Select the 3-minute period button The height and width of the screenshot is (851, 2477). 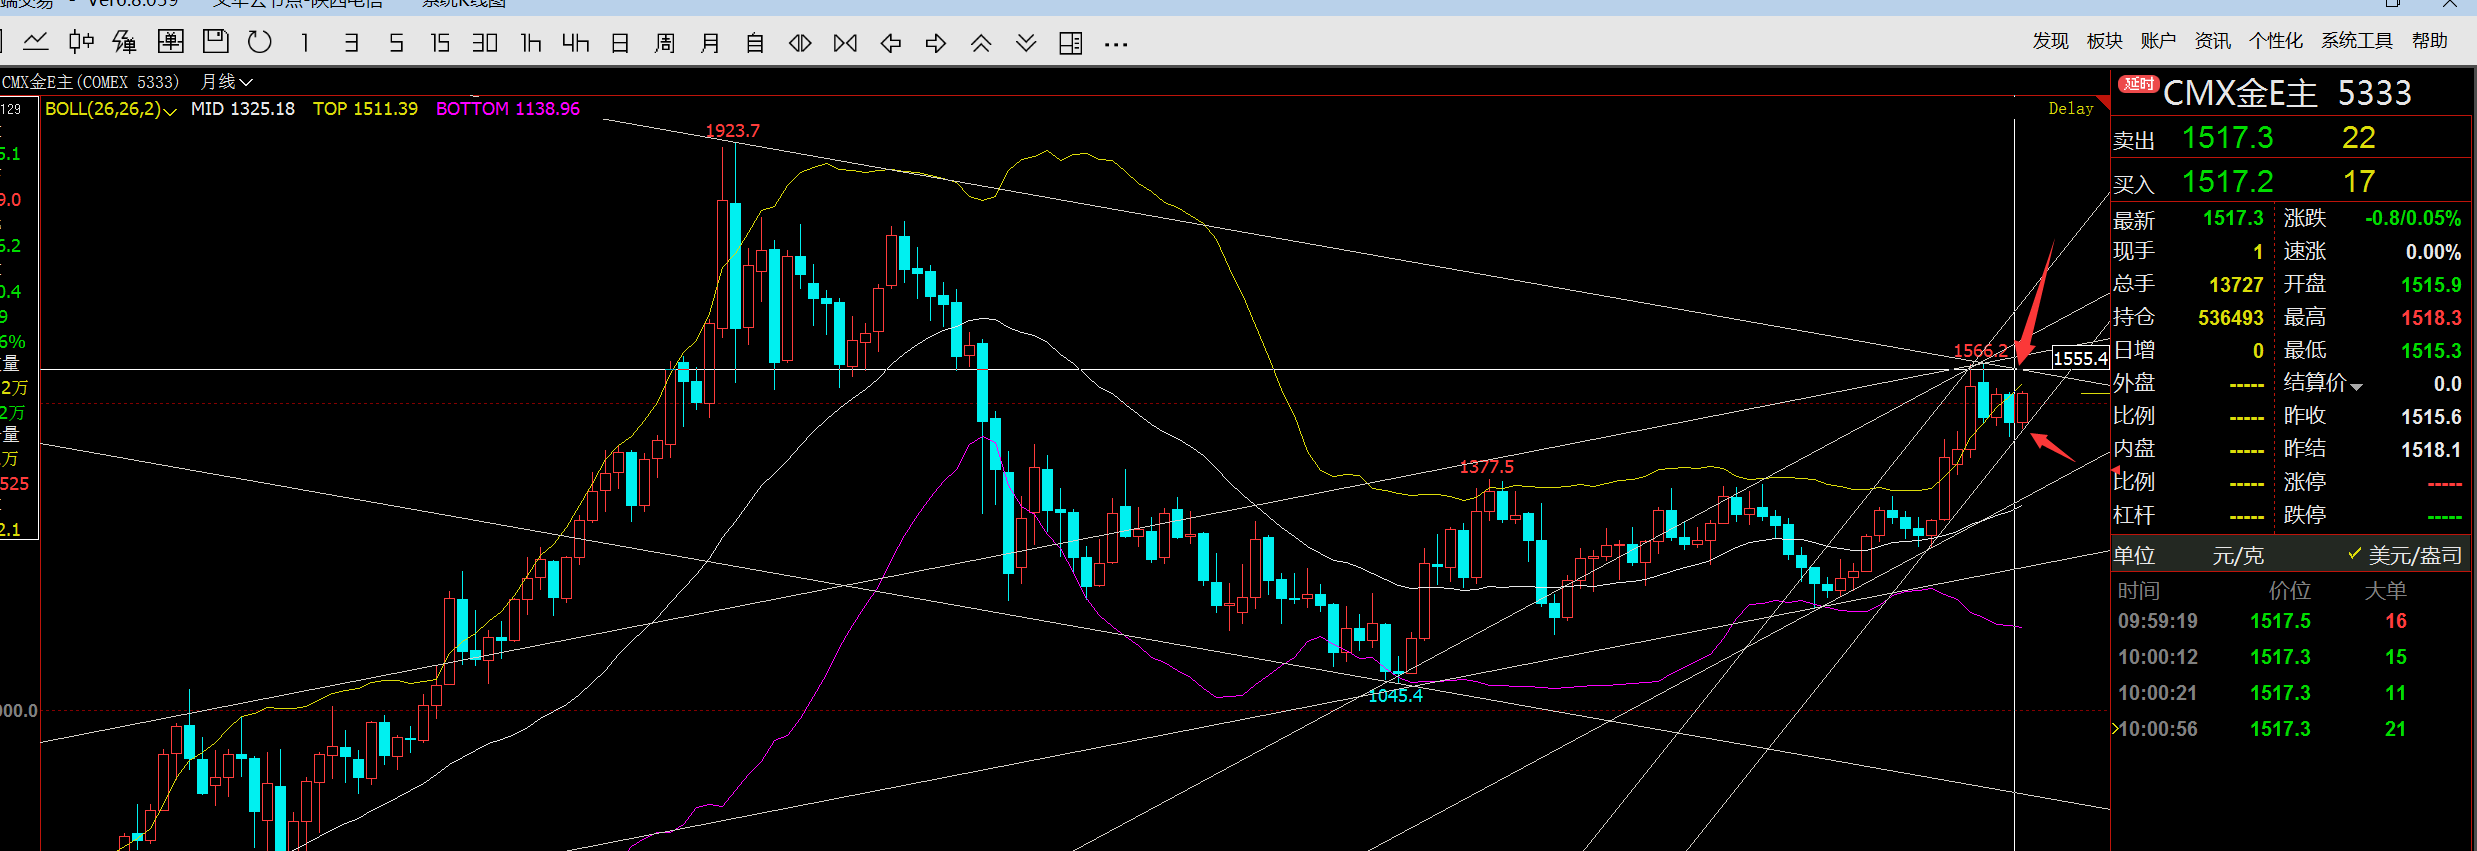[x=351, y=43]
